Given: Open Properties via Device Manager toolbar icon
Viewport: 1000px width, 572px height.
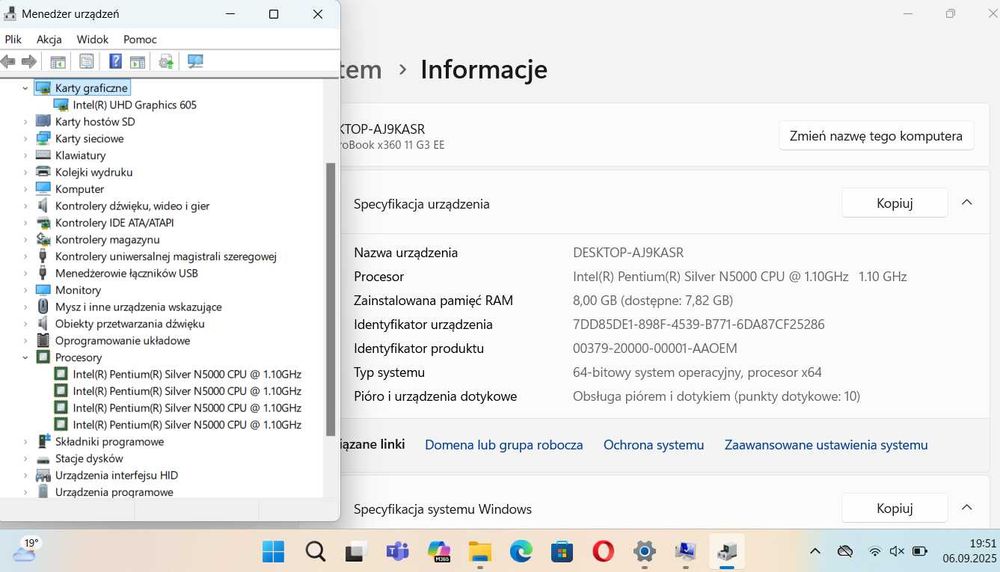Looking at the screenshot, I should tap(86, 62).
